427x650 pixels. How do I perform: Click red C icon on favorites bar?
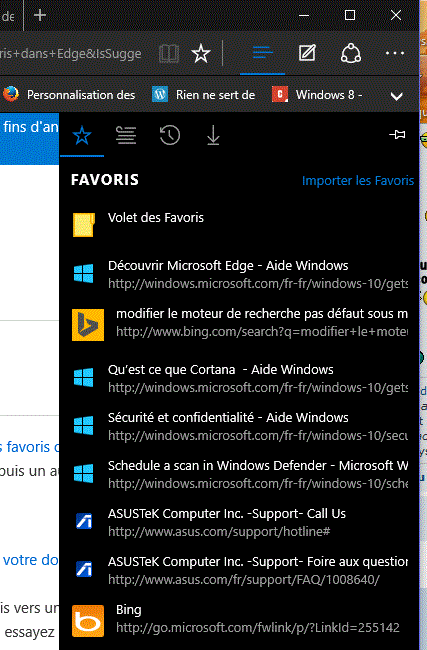(280, 94)
